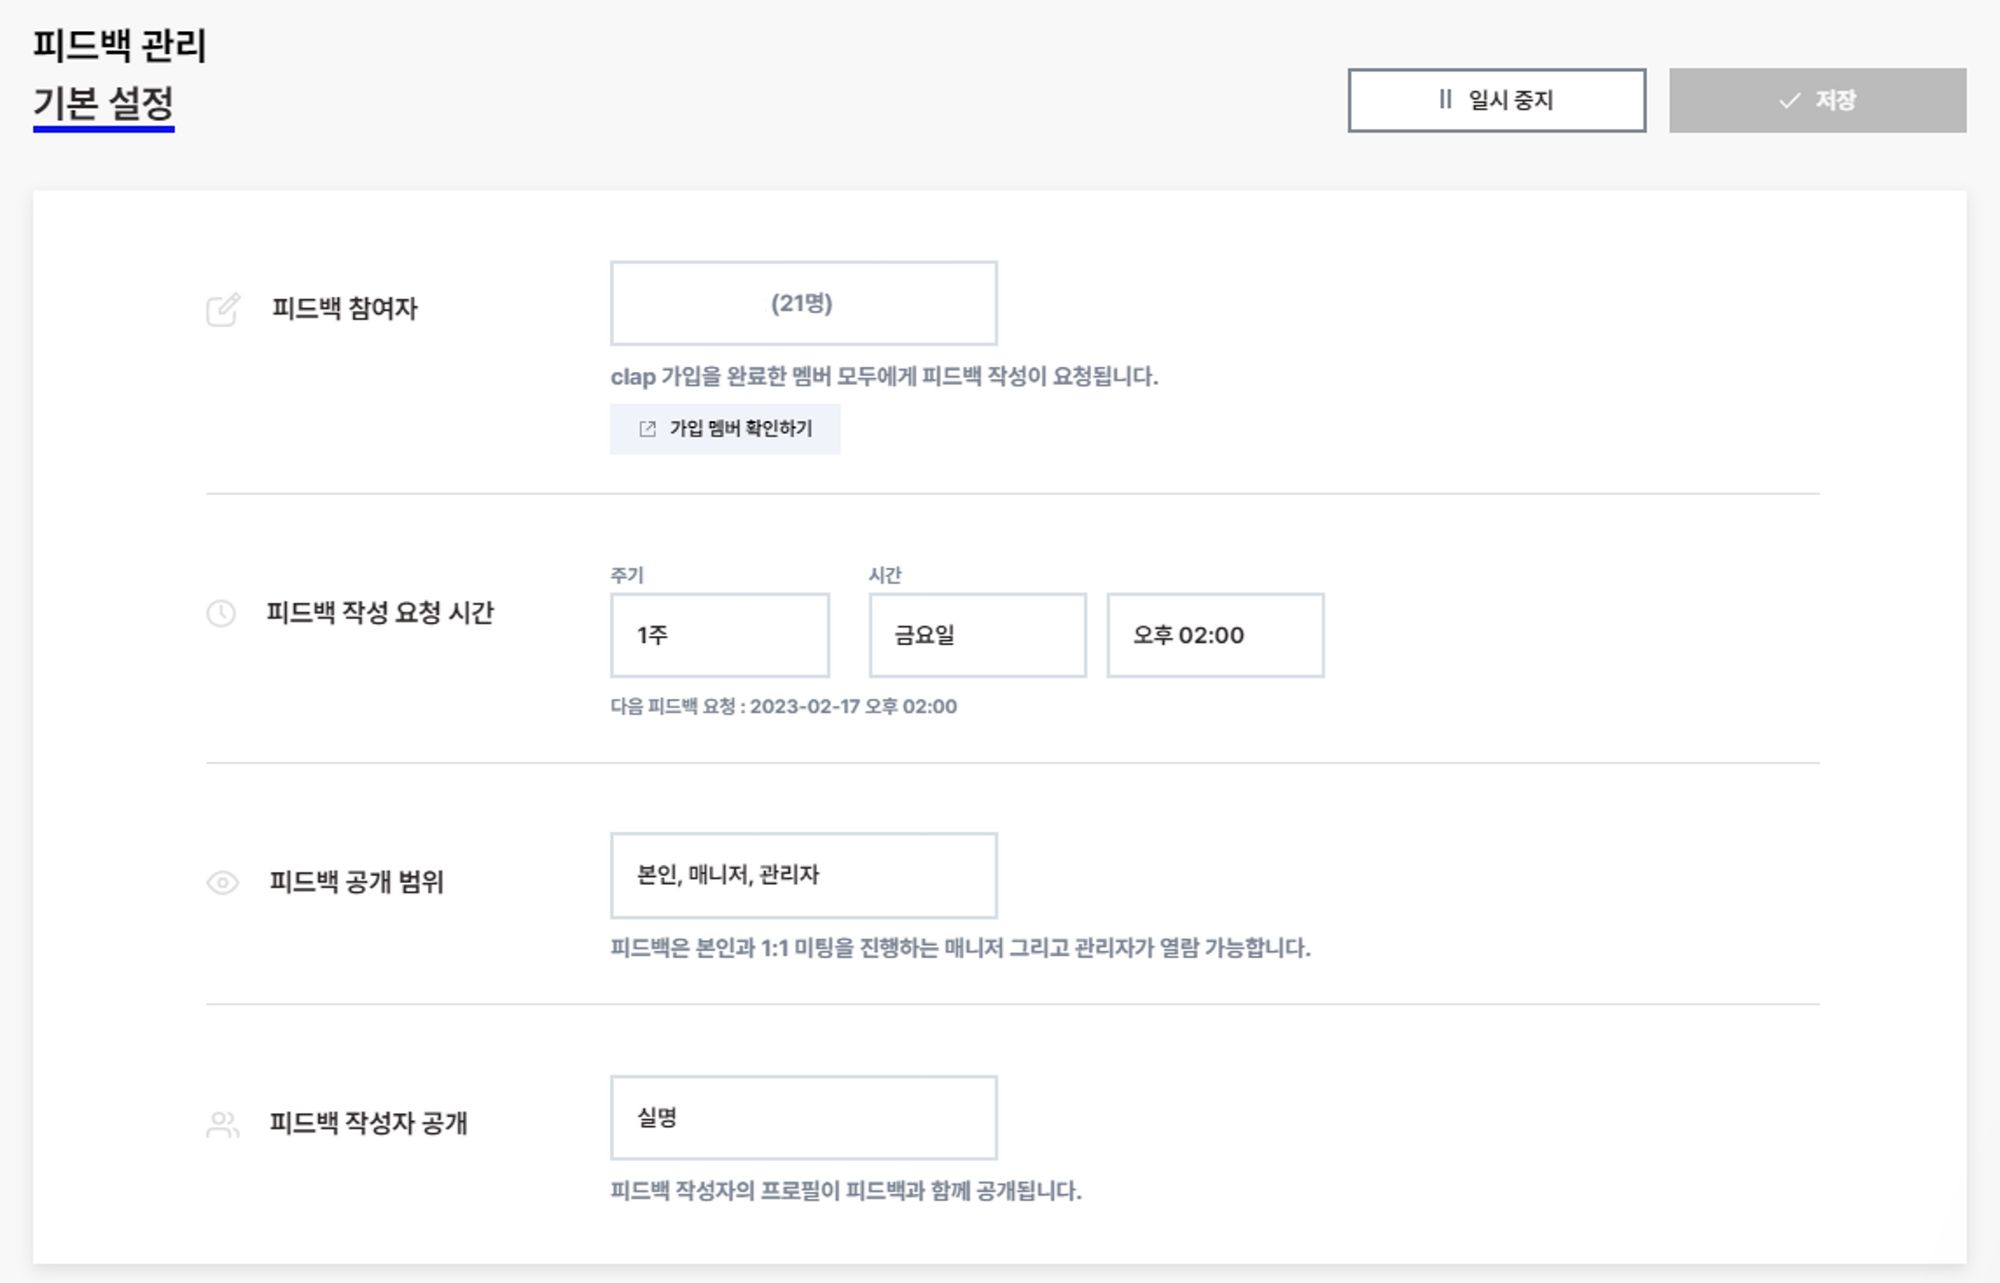Click the 피드백 참여자 label
Viewport: 2000px width, 1283px height.
(x=344, y=309)
